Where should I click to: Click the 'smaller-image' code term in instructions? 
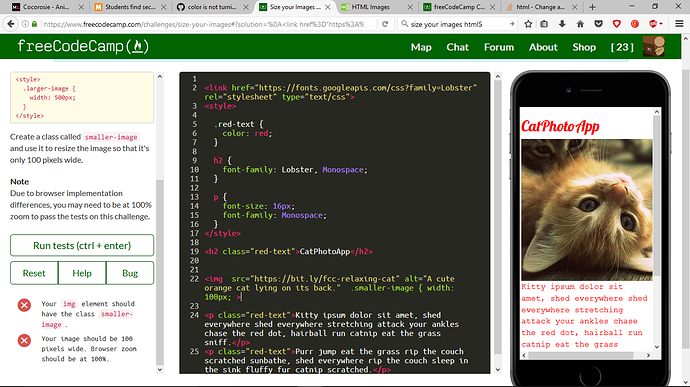(x=111, y=137)
